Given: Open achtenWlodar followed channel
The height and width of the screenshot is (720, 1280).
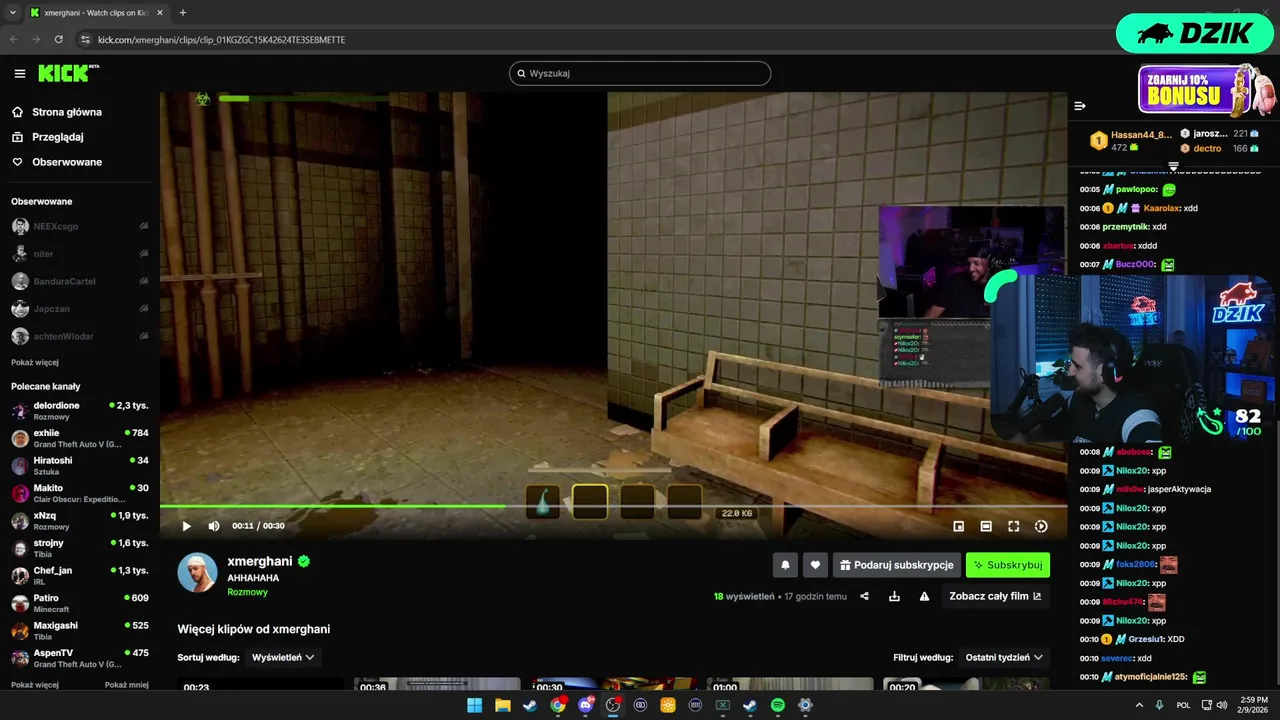Looking at the screenshot, I should [80, 336].
